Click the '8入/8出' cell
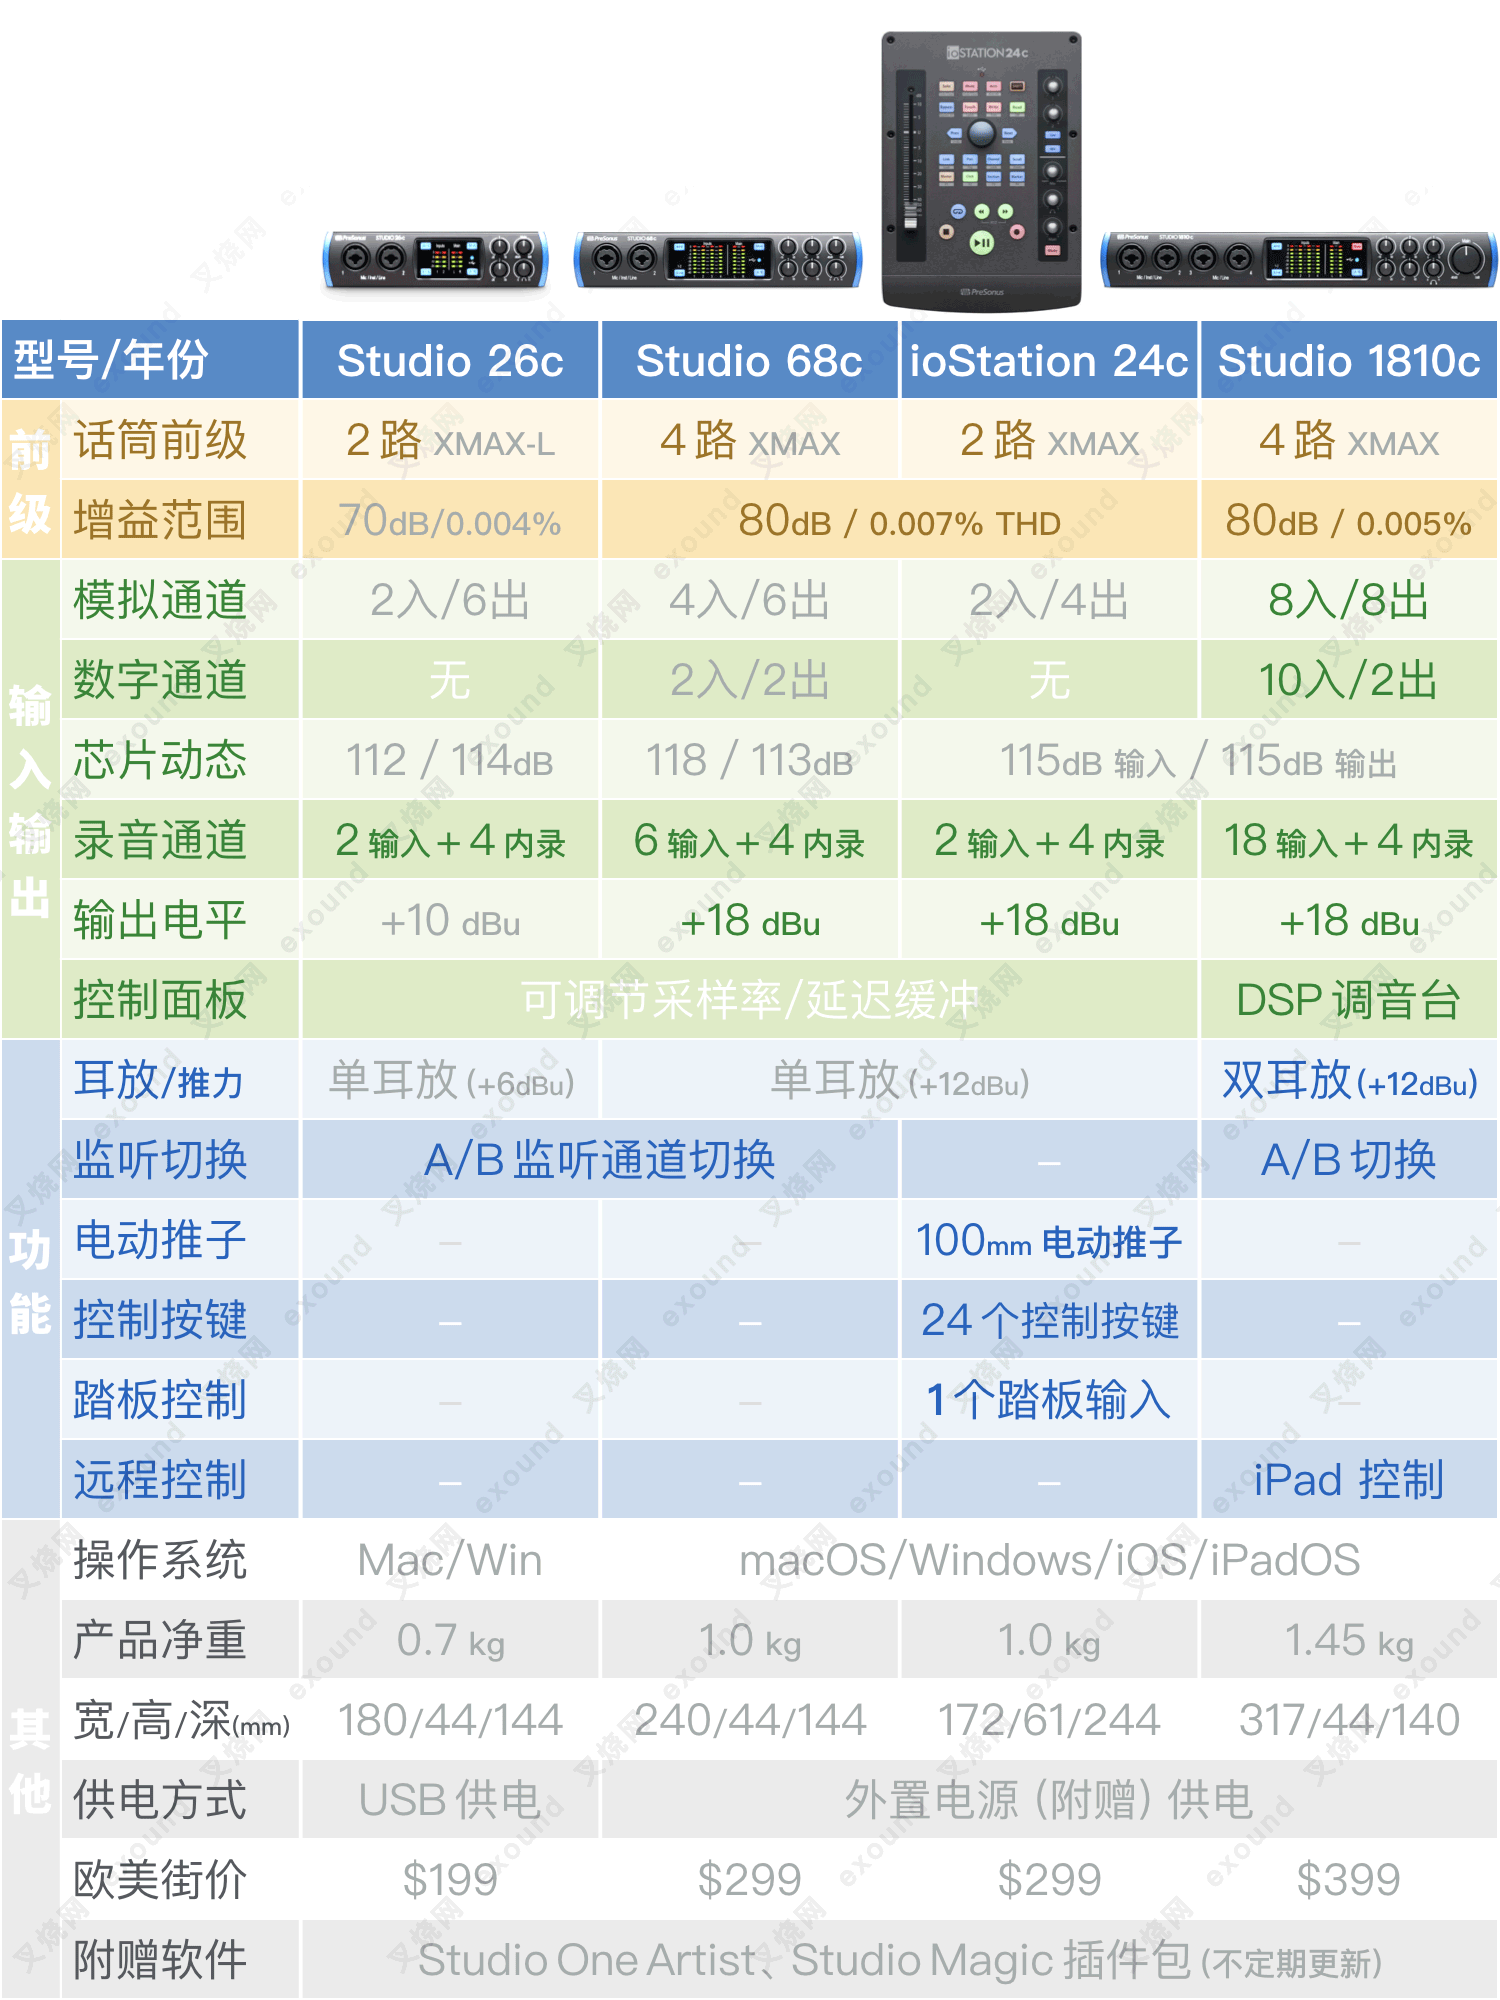 (x=1349, y=600)
